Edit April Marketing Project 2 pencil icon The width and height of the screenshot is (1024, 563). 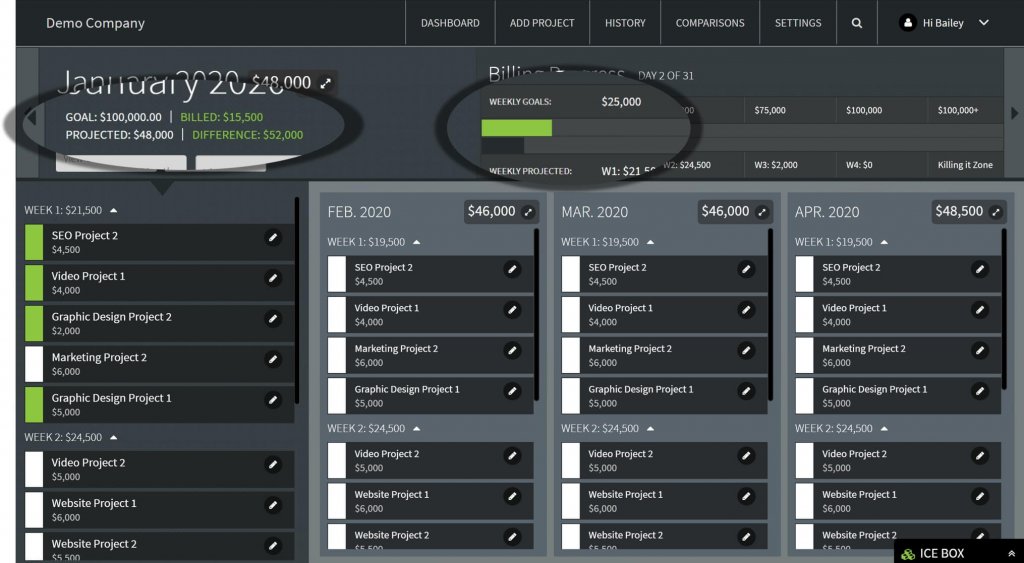coord(980,350)
